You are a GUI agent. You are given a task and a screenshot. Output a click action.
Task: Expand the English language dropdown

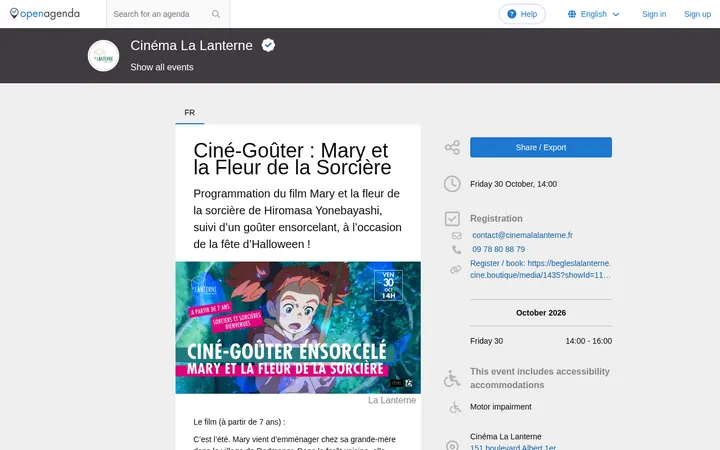[x=594, y=14]
